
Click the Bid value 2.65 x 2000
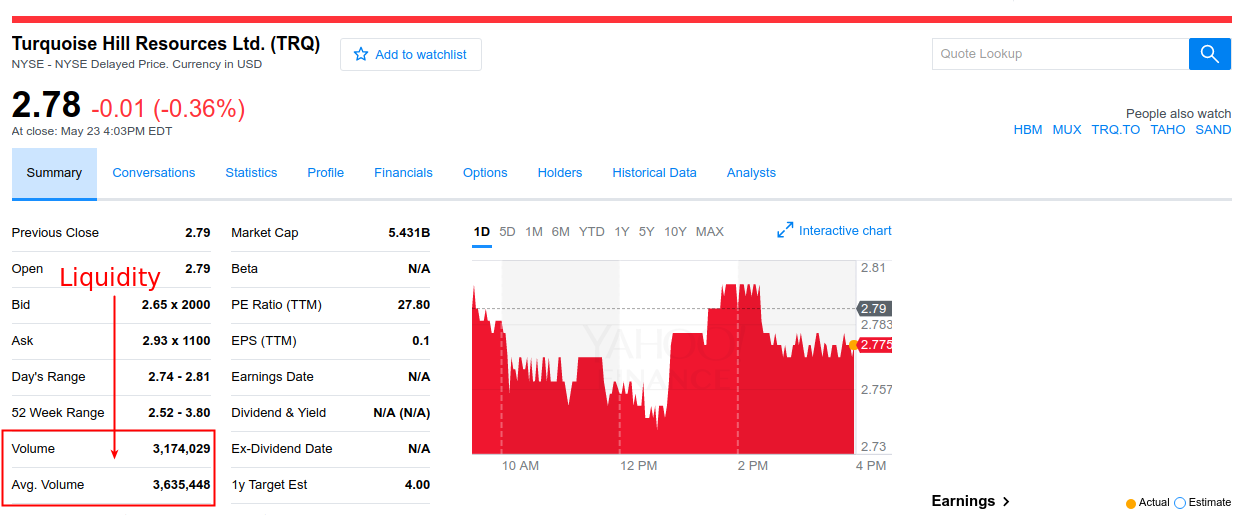[x=176, y=305]
